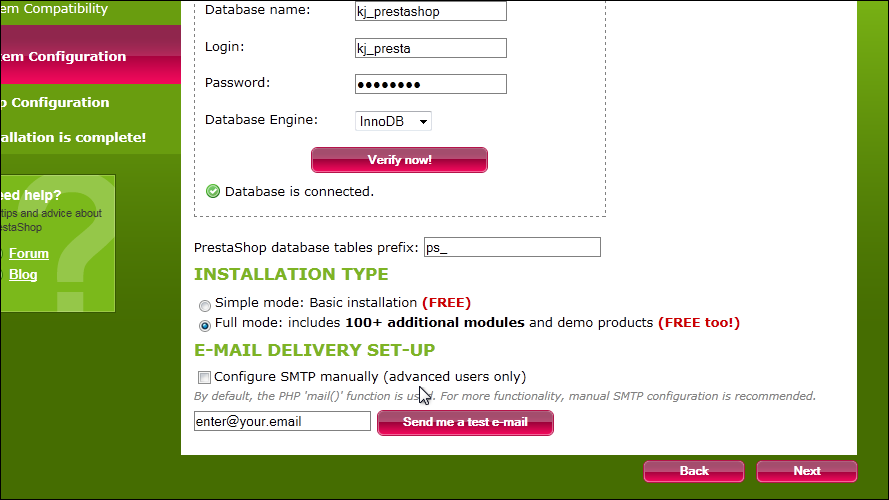
Task: Open the Blog help link
Action: [23, 274]
